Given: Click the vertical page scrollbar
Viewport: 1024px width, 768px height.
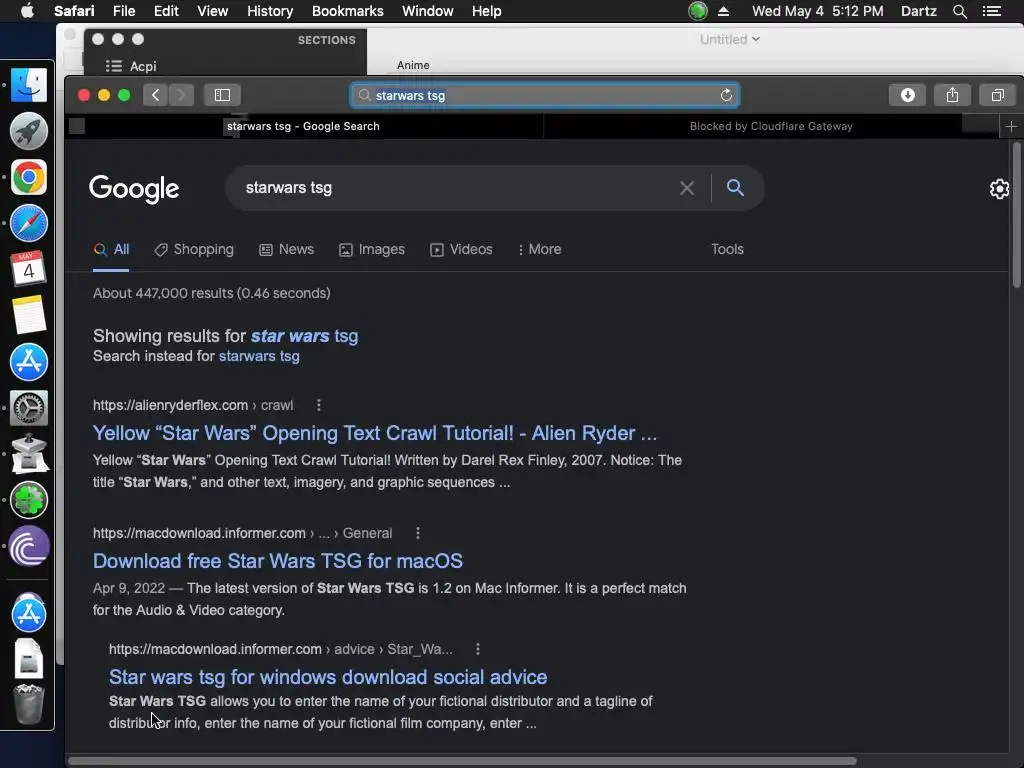Looking at the screenshot, I should point(1016,216).
